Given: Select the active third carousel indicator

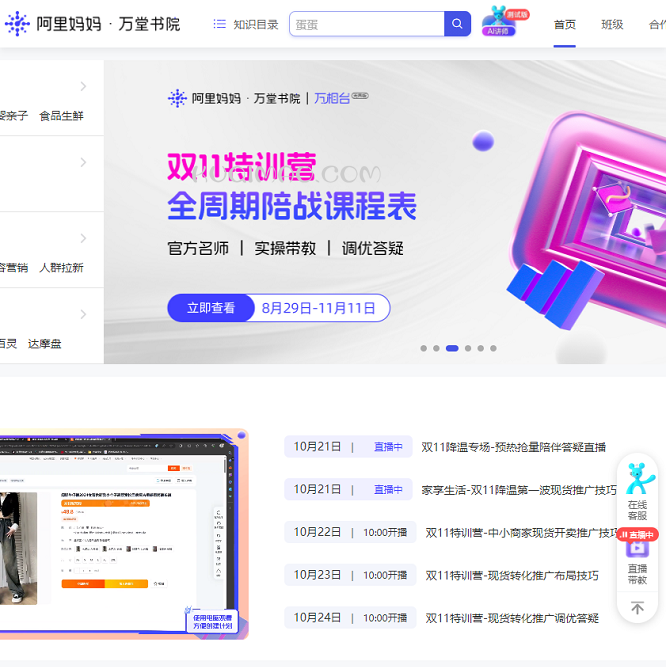Looking at the screenshot, I should tap(452, 348).
